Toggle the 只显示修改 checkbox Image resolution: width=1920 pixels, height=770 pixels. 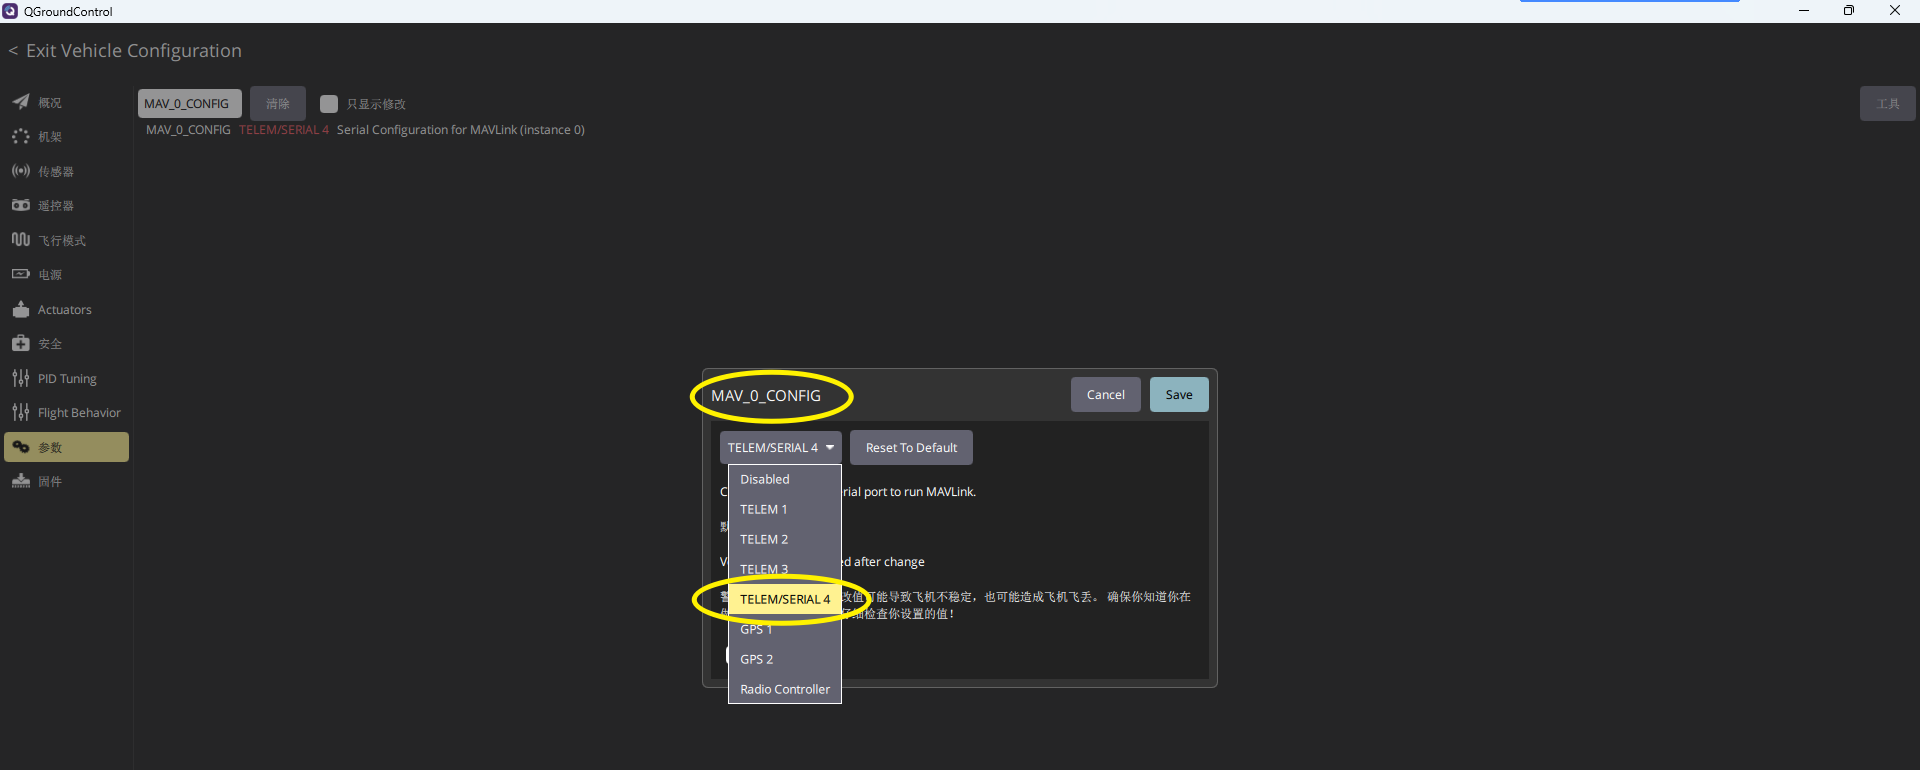(x=328, y=104)
